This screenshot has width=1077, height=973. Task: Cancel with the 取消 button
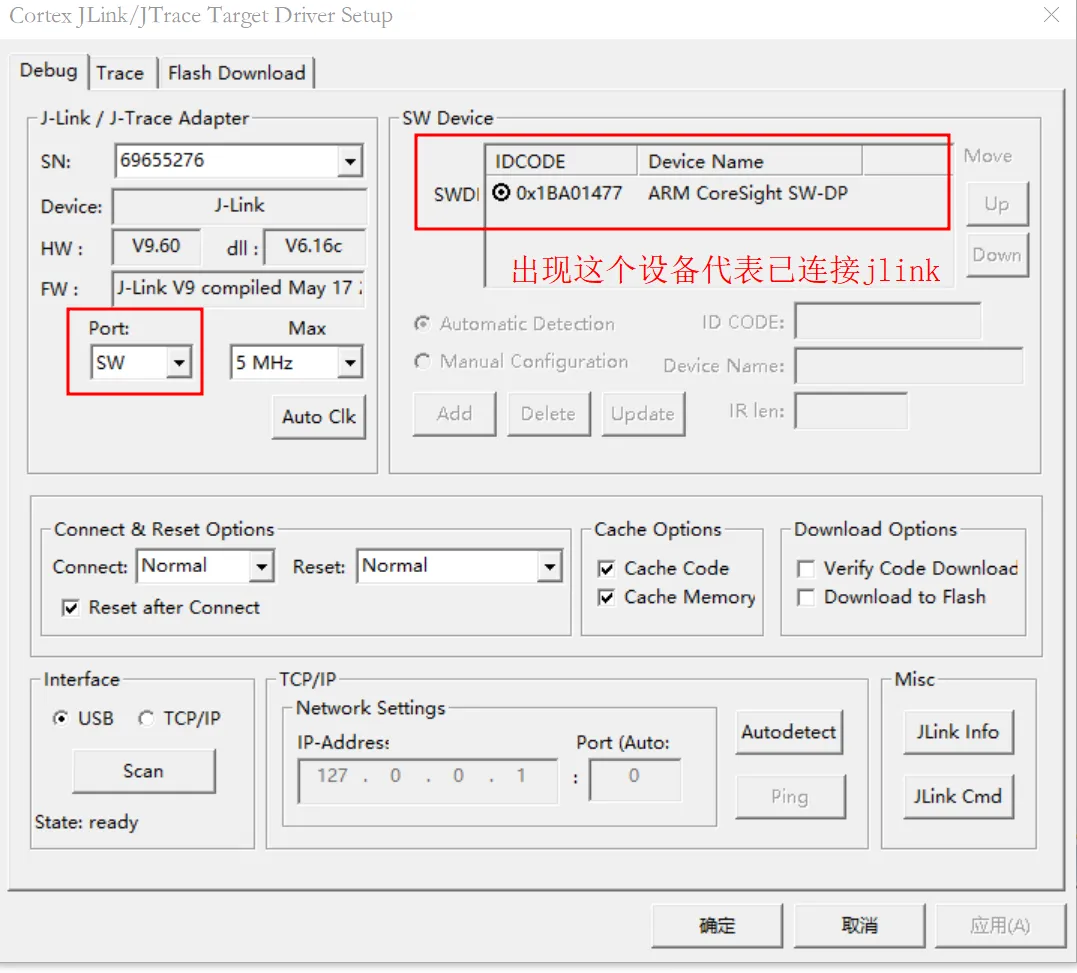[x=859, y=926]
